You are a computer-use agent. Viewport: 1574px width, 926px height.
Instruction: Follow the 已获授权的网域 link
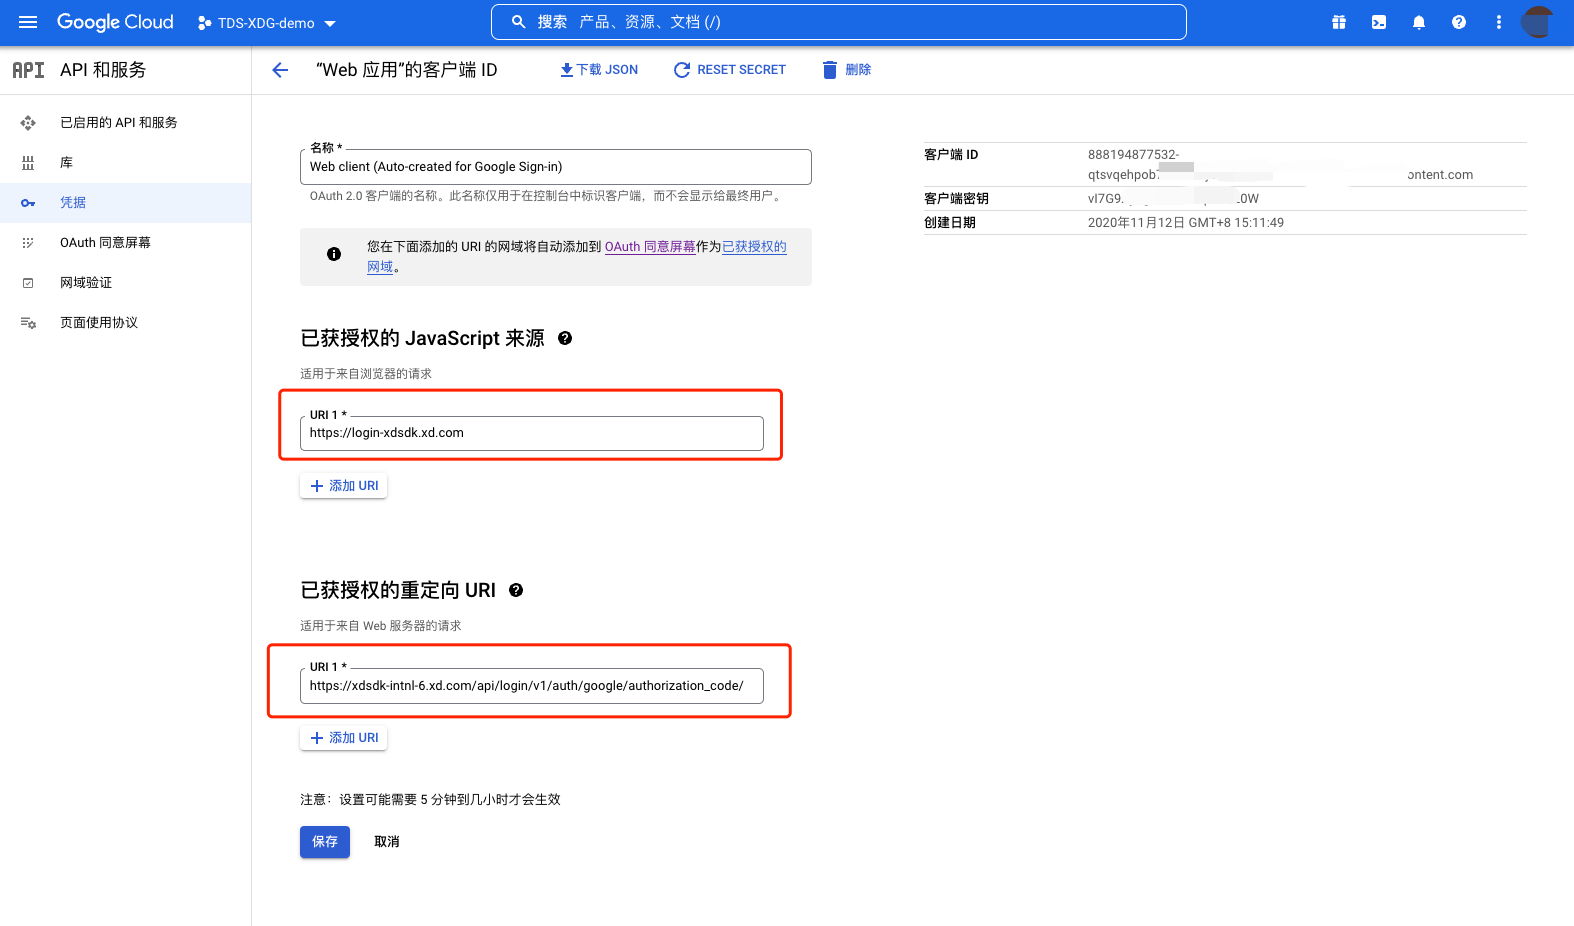(754, 247)
